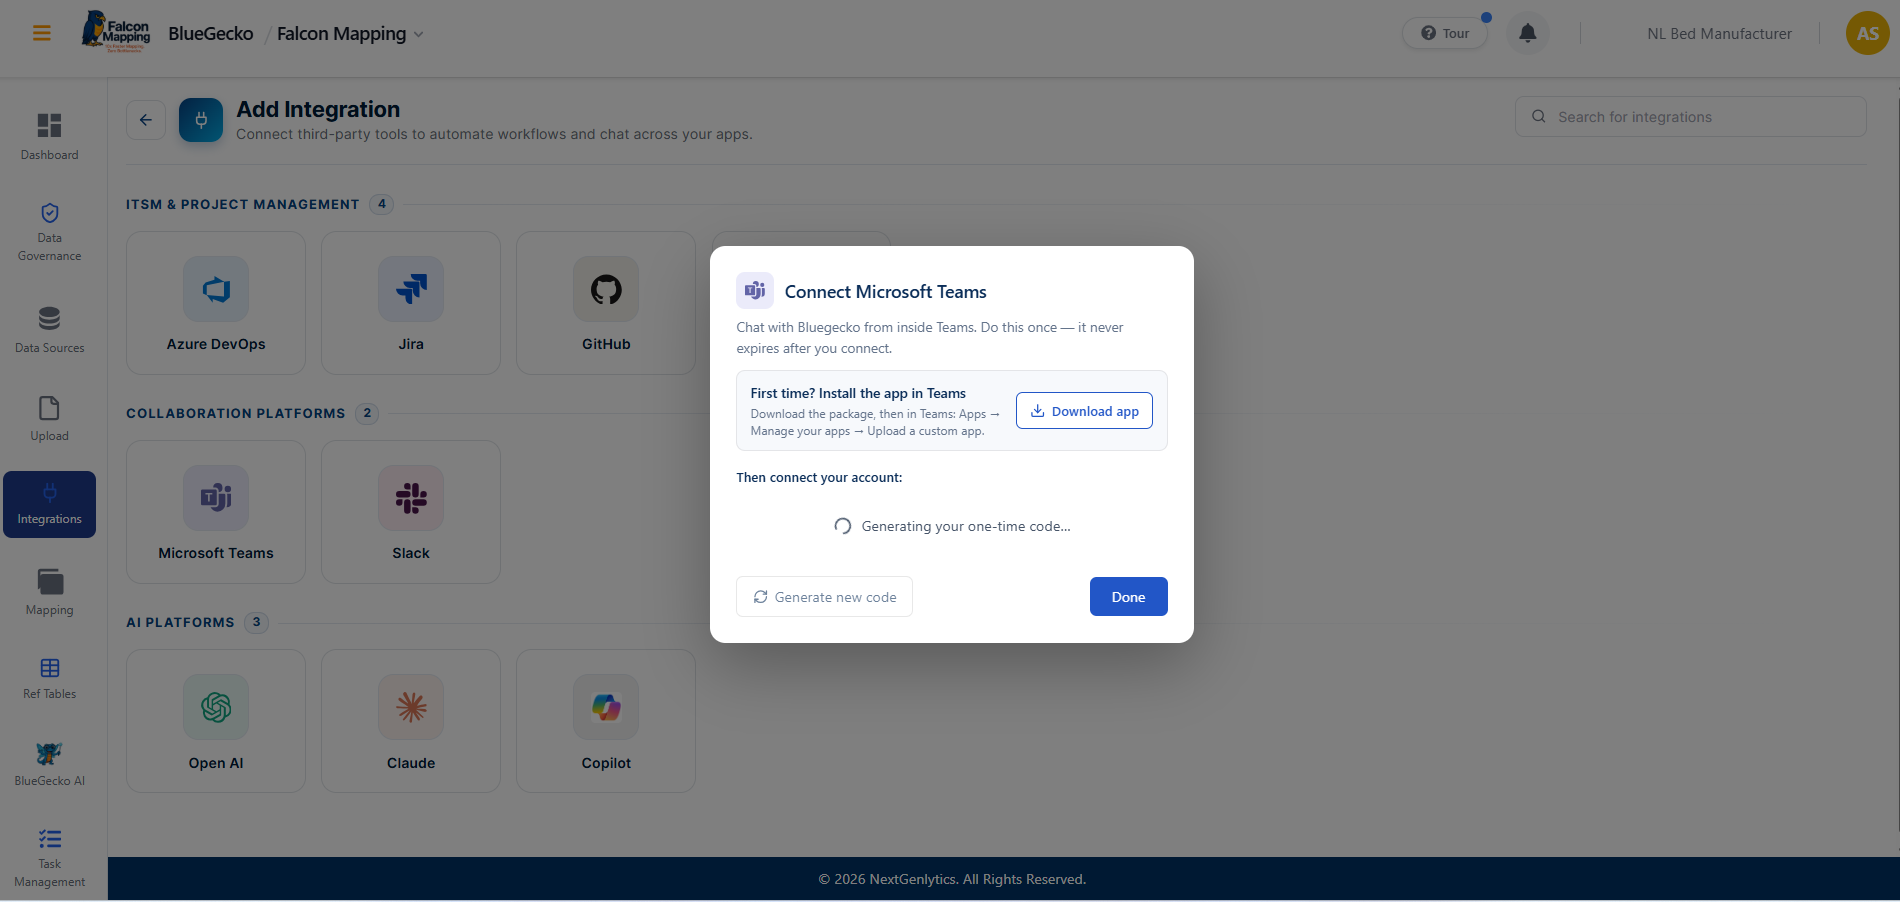The height and width of the screenshot is (902, 1900).
Task: Go to Dashboard in sidebar
Action: pos(50,136)
